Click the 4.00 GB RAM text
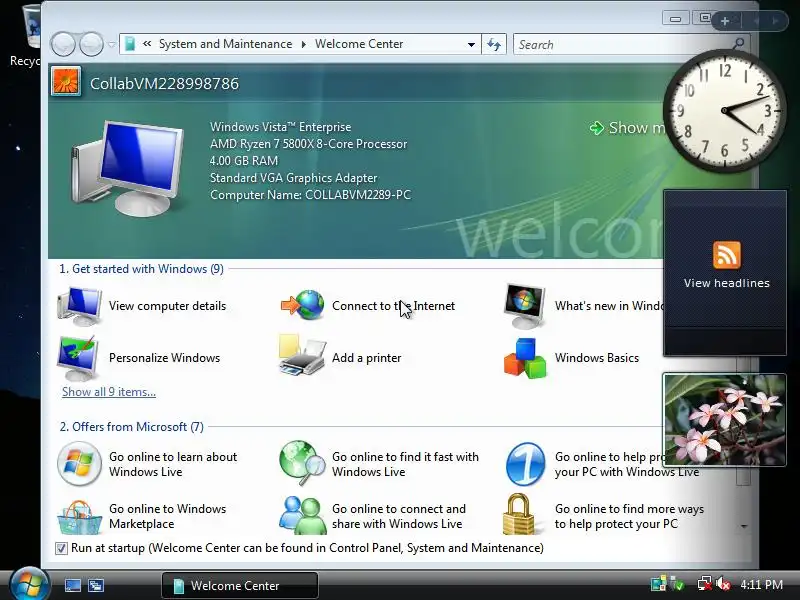This screenshot has width=800, height=600. [x=244, y=161]
